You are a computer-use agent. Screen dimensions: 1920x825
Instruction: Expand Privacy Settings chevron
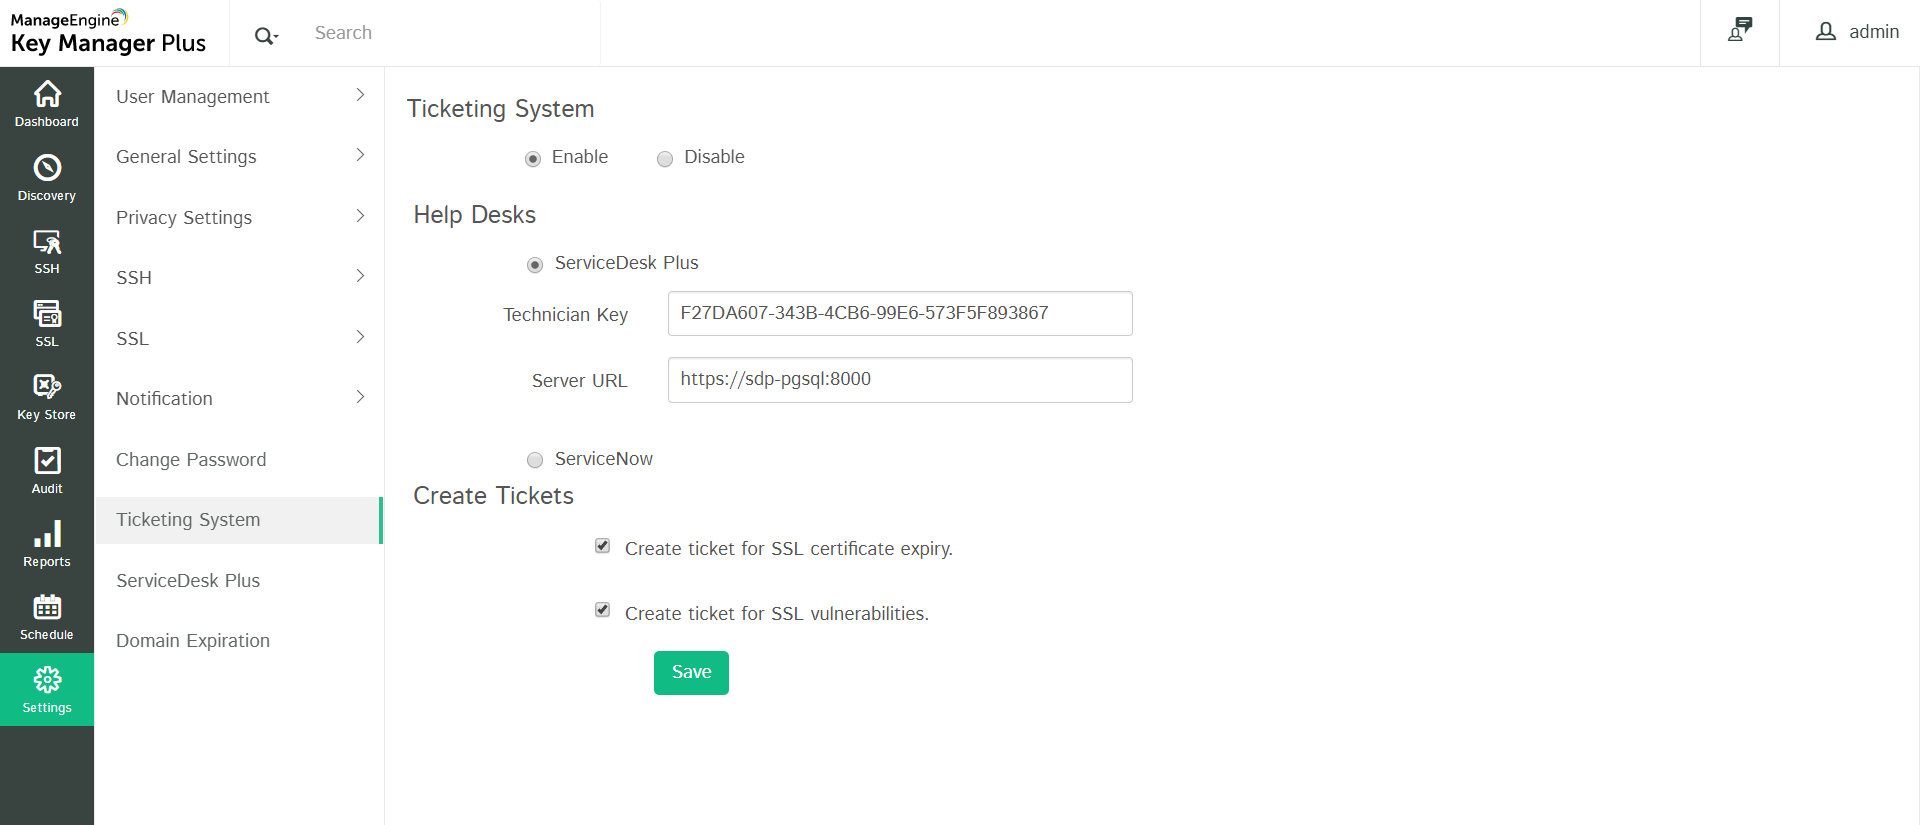click(361, 216)
